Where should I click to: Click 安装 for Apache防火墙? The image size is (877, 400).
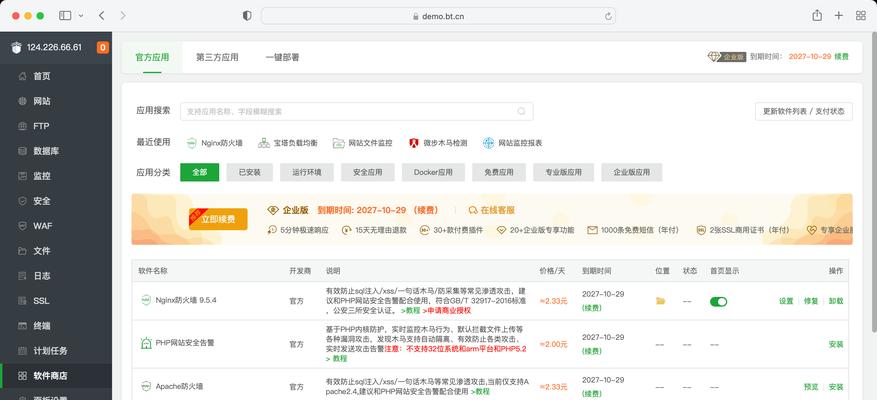[x=836, y=387]
